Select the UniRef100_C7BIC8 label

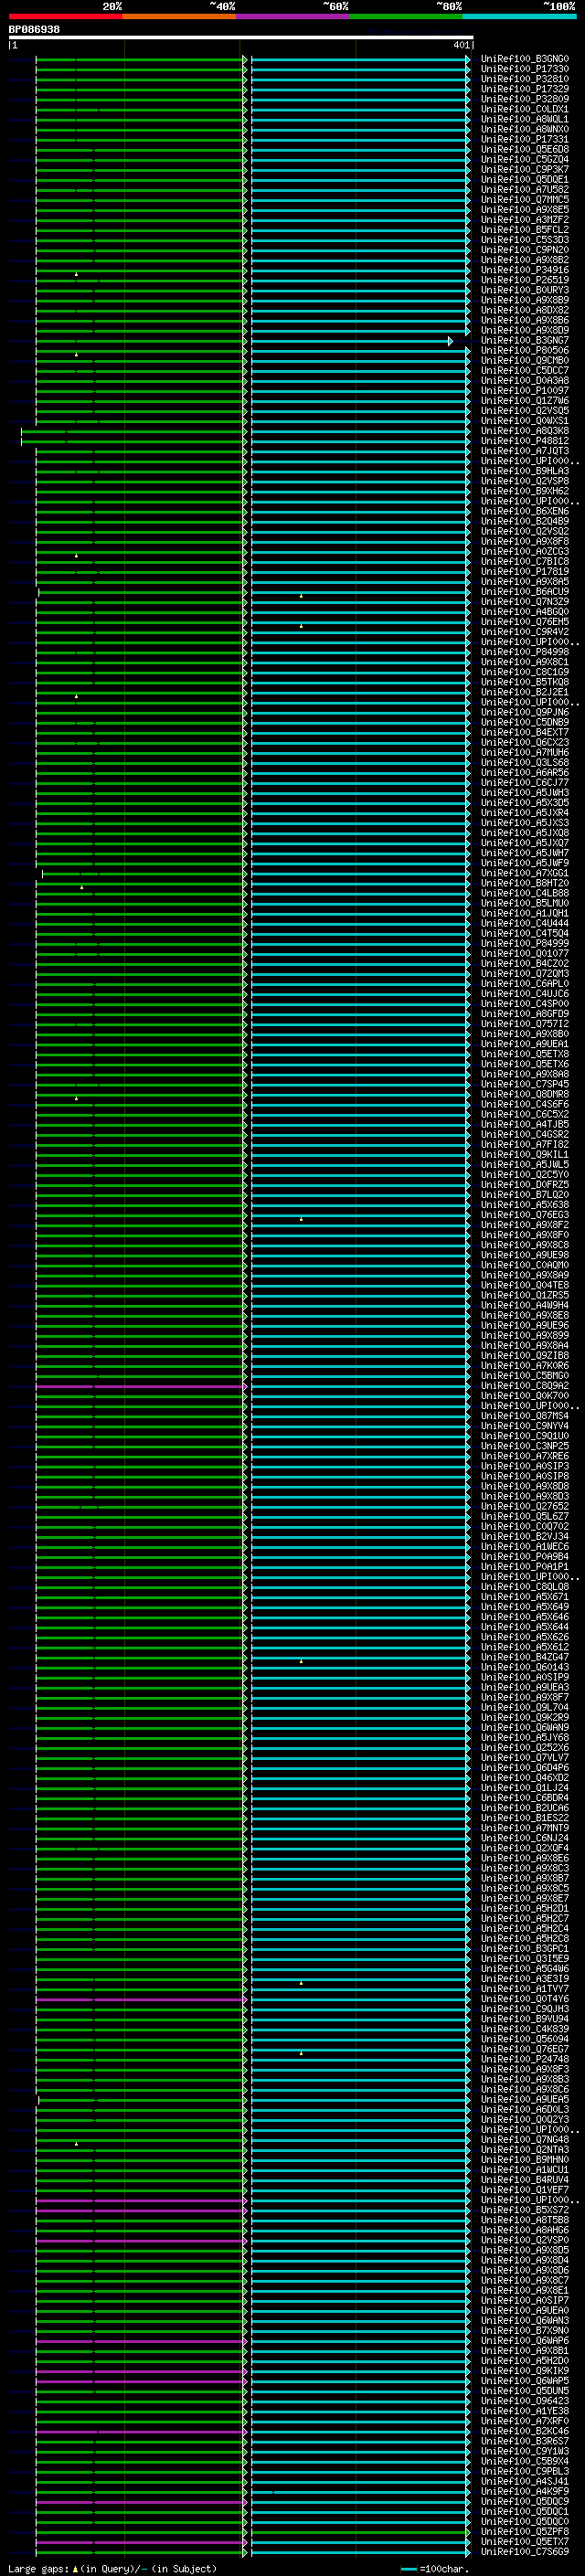tap(525, 561)
